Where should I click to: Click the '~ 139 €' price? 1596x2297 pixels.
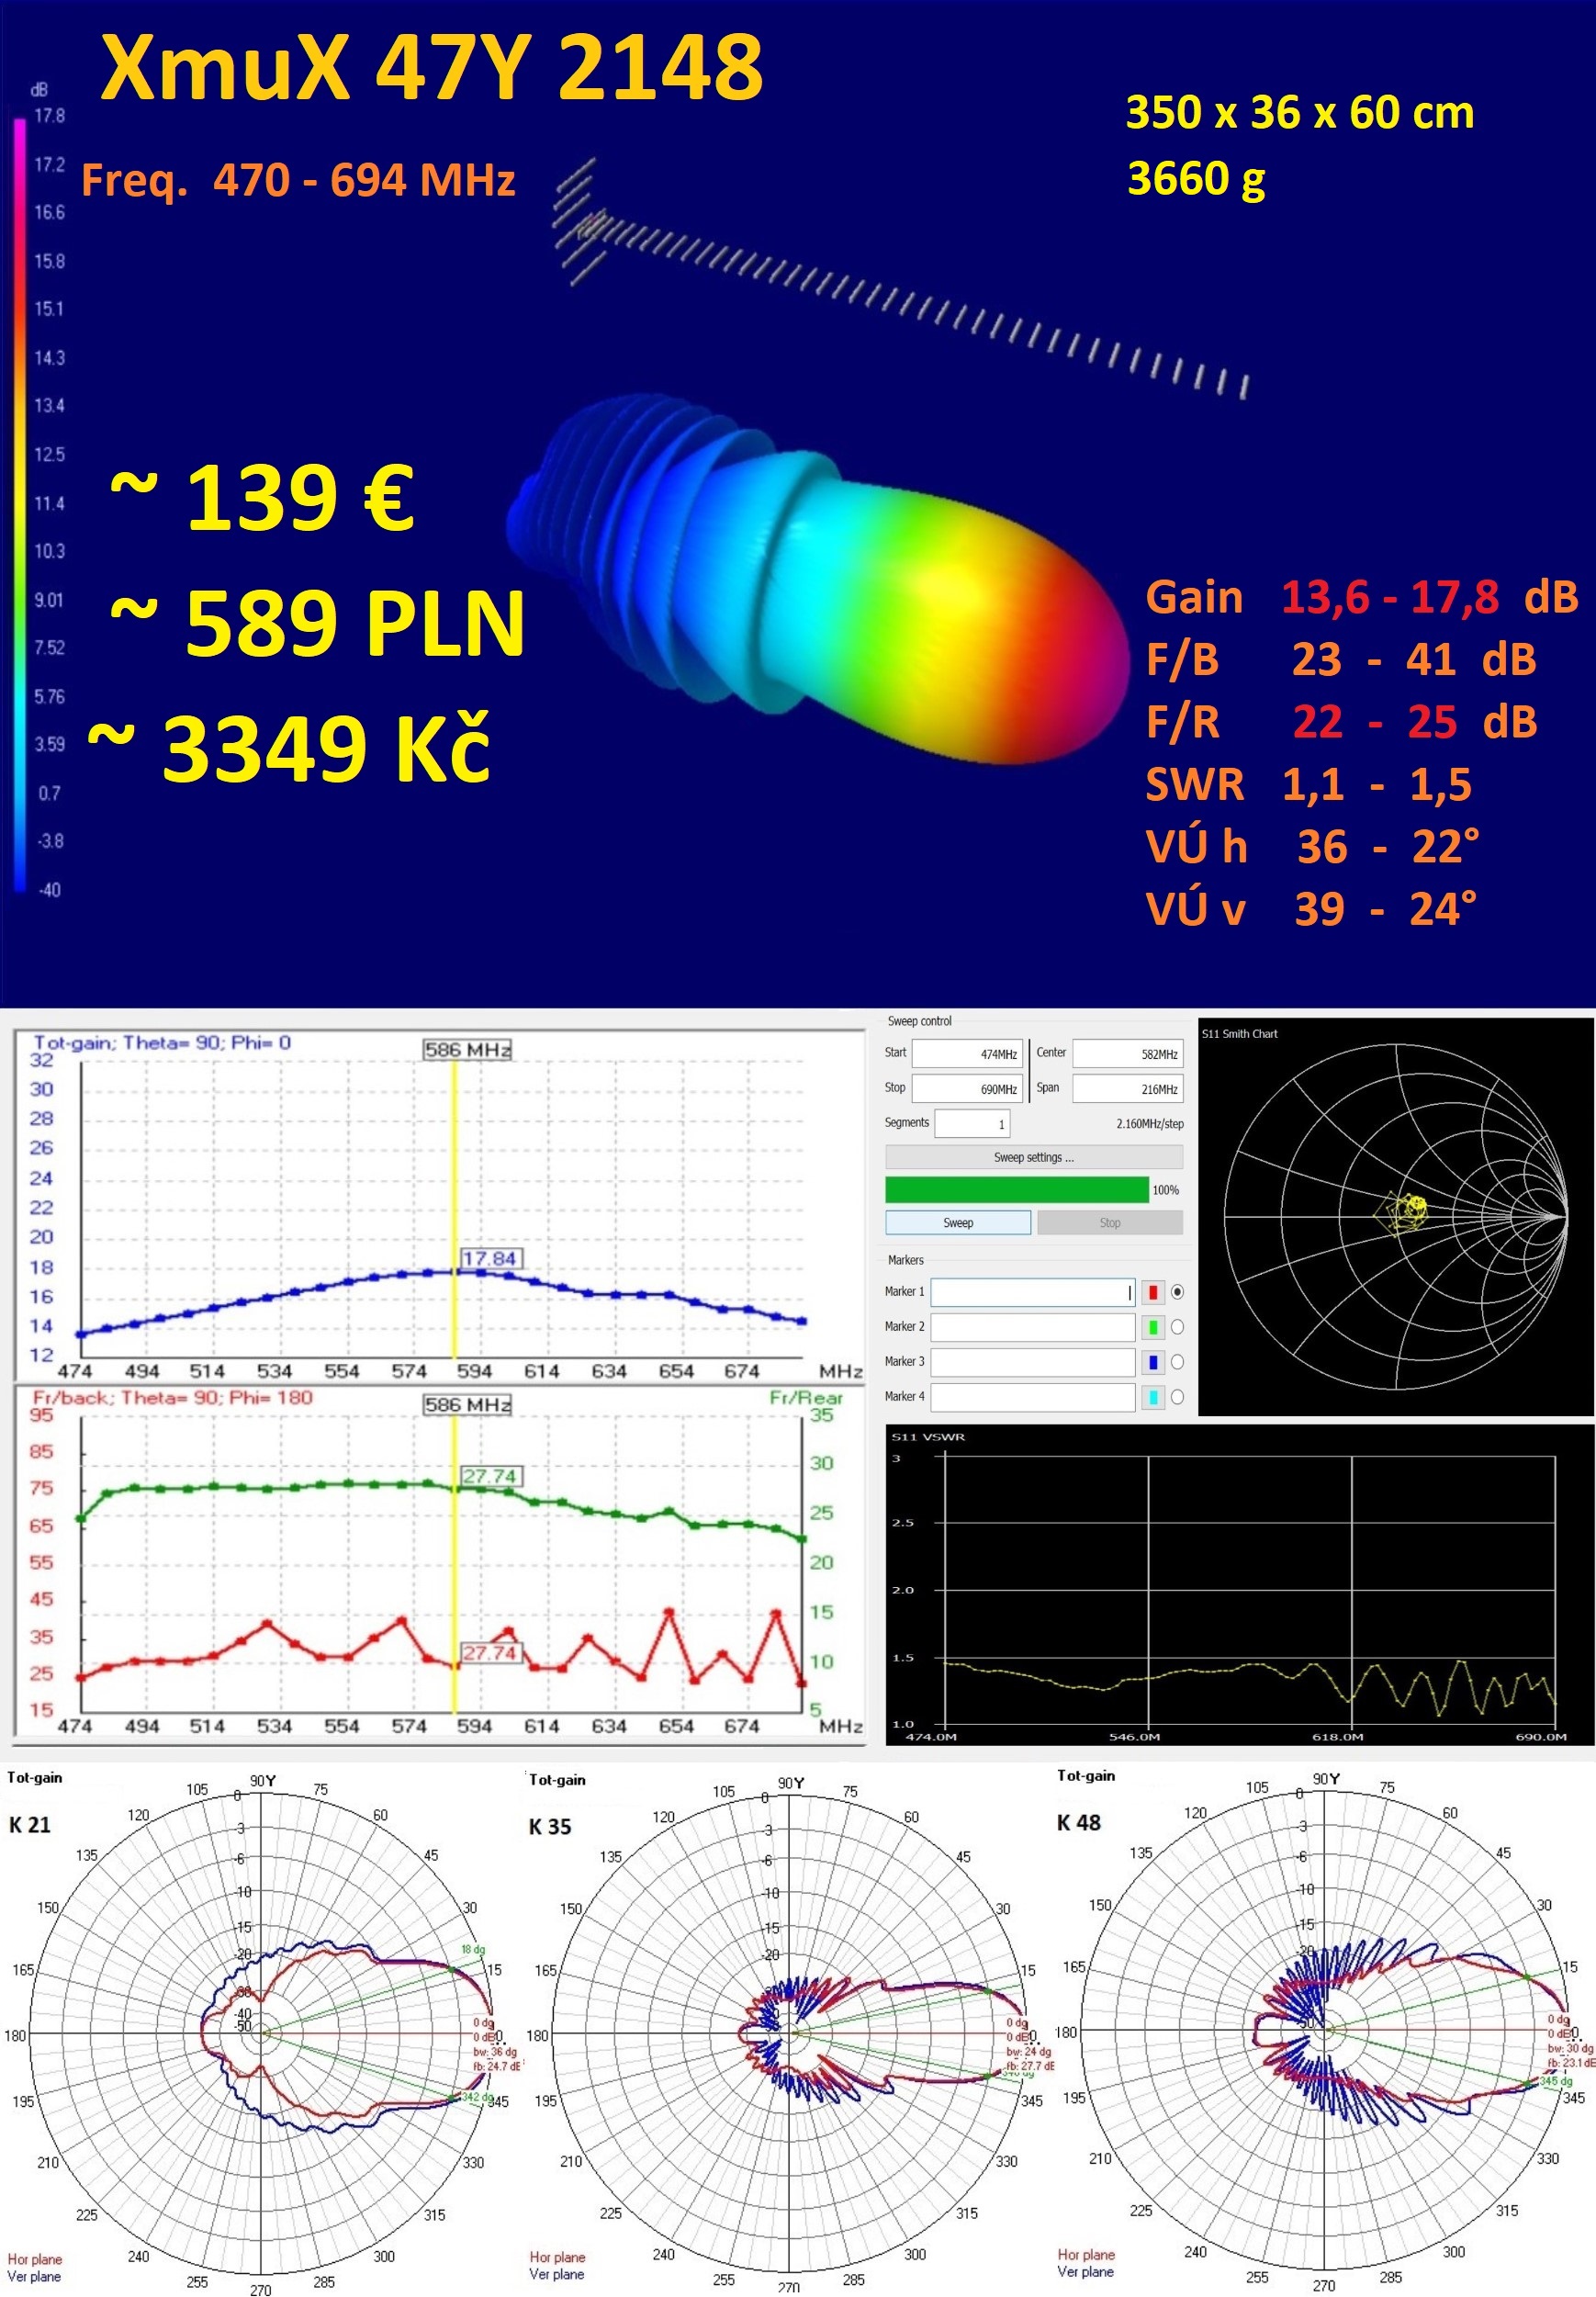click(x=262, y=497)
